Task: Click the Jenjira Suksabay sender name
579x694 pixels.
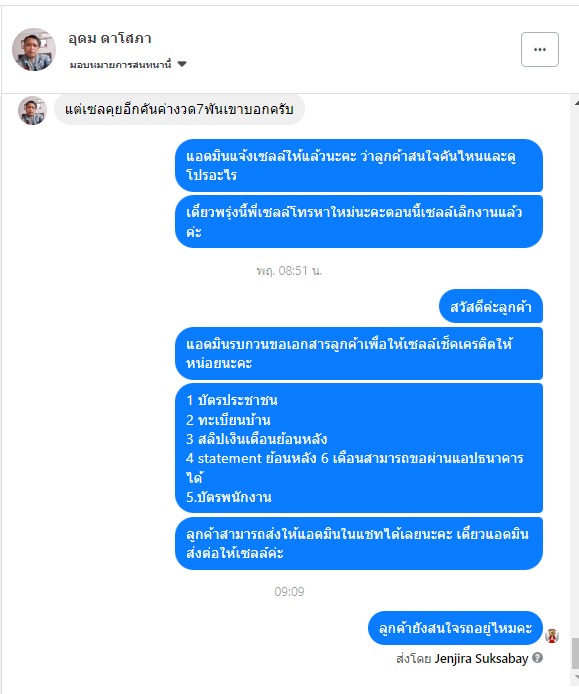Action: pyautogui.click(x=481, y=659)
